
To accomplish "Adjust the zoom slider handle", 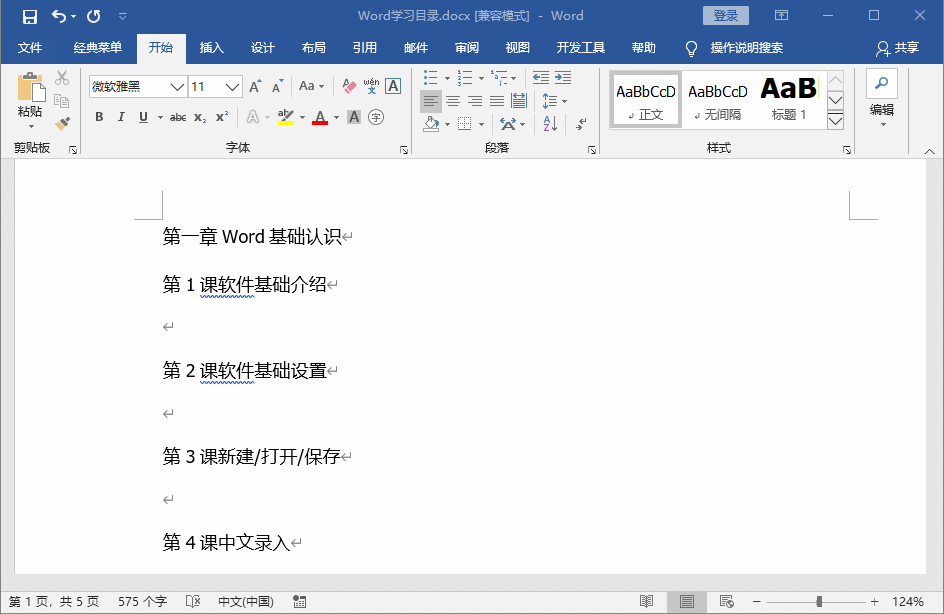I will 819,601.
